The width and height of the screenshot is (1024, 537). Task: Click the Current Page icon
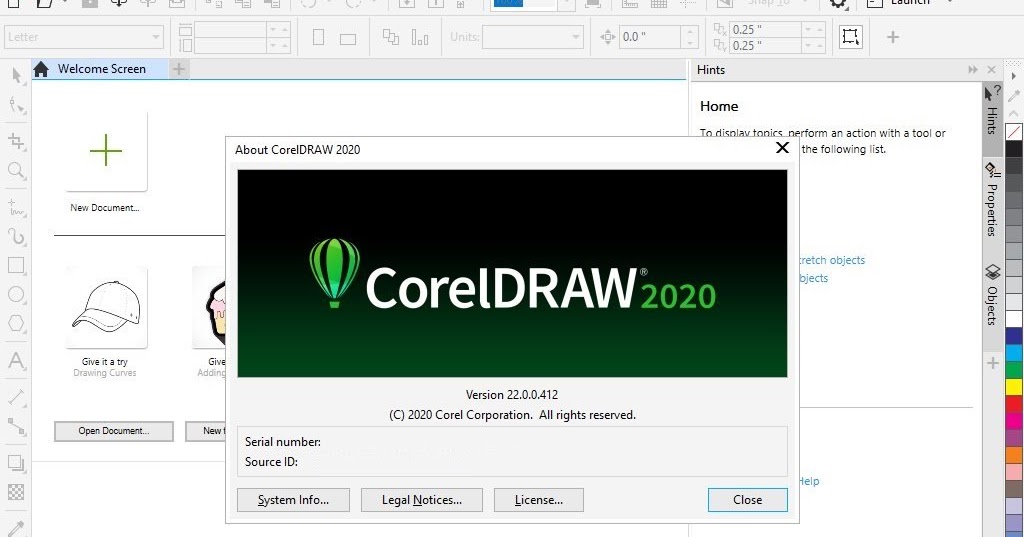(x=420, y=38)
